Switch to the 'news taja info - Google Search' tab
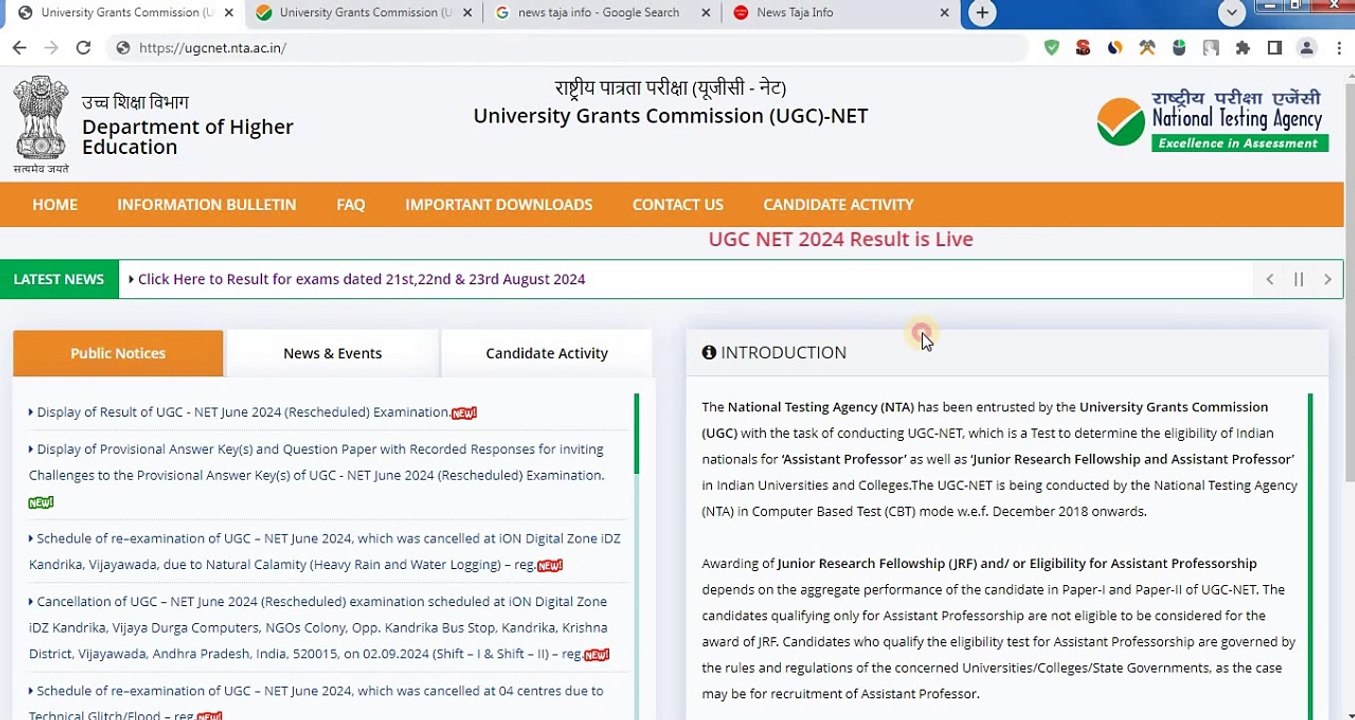Image resolution: width=1355 pixels, height=720 pixels. point(600,13)
